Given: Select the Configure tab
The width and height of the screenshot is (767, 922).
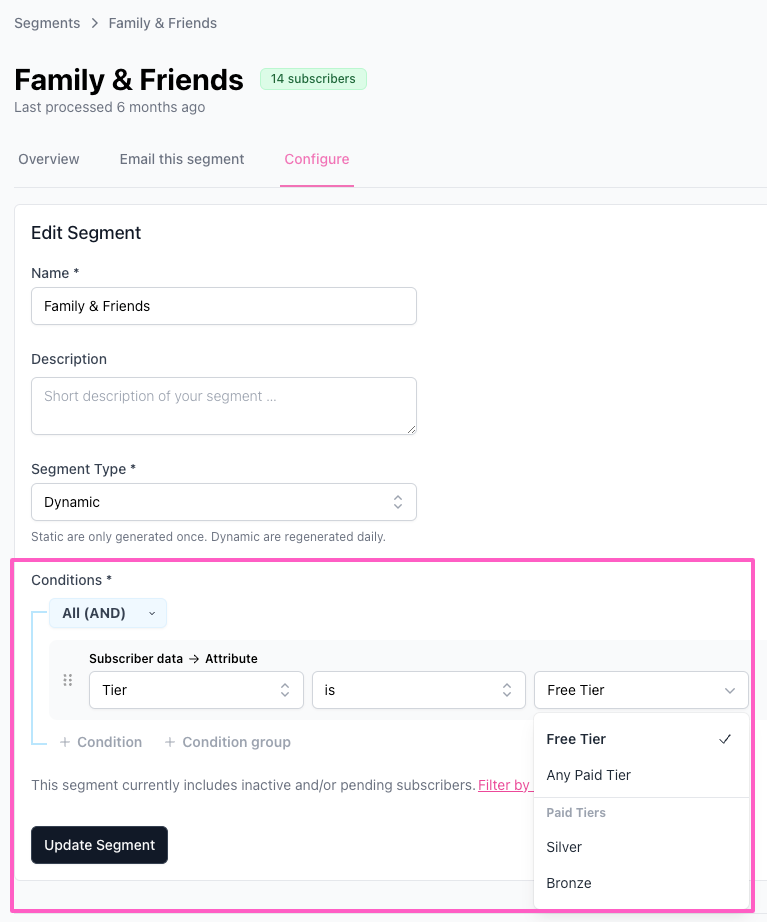Looking at the screenshot, I should click(x=317, y=159).
